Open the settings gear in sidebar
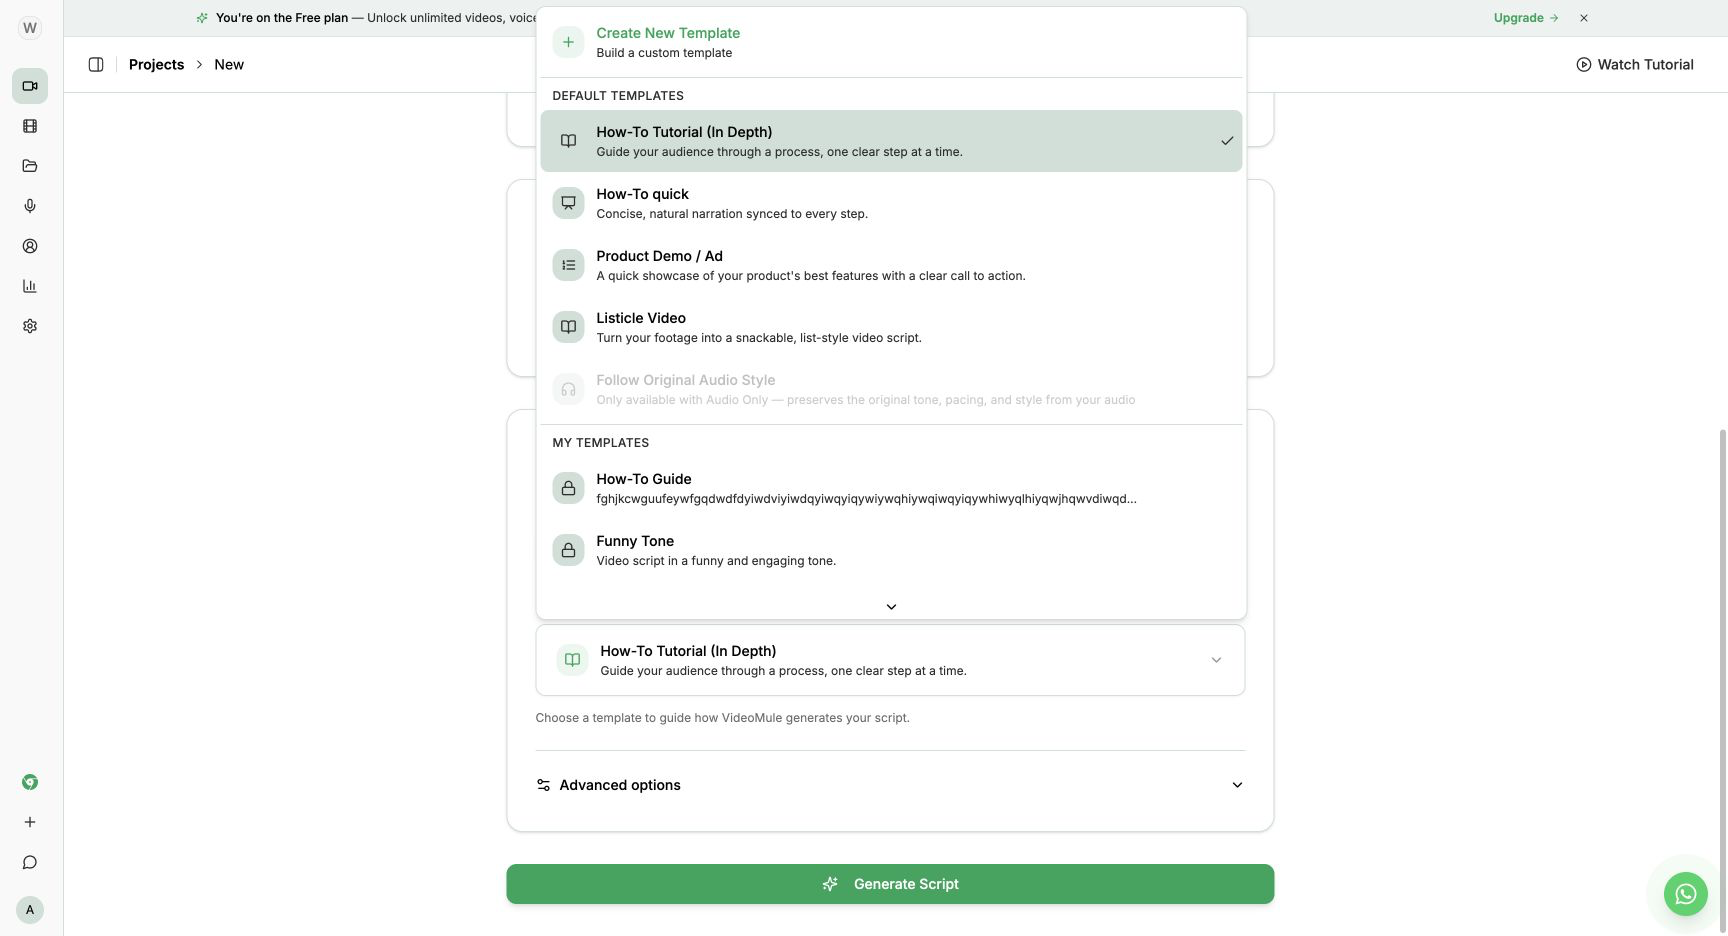This screenshot has width=1728, height=936. tap(30, 326)
